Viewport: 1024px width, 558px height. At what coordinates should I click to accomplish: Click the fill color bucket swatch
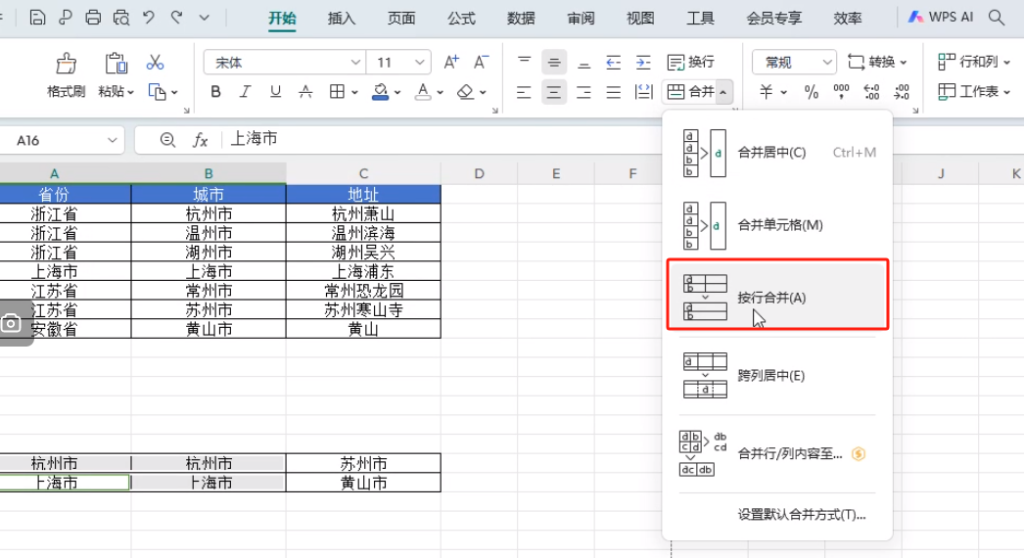click(x=380, y=92)
